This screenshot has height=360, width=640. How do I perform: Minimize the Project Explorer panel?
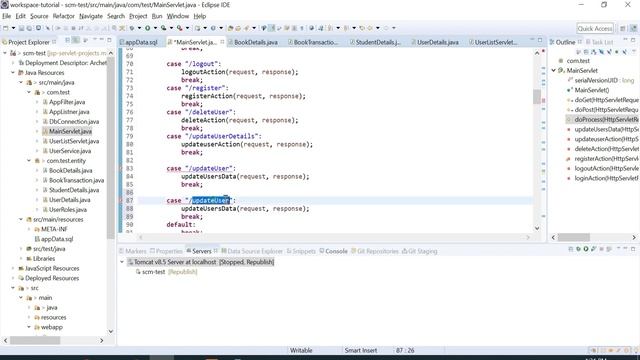[x=101, y=39]
